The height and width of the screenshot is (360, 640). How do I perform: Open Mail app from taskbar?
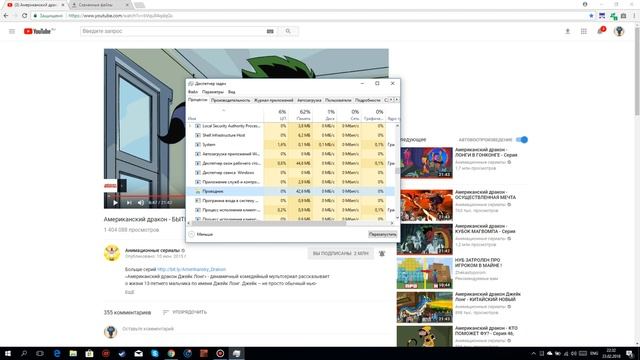138,353
